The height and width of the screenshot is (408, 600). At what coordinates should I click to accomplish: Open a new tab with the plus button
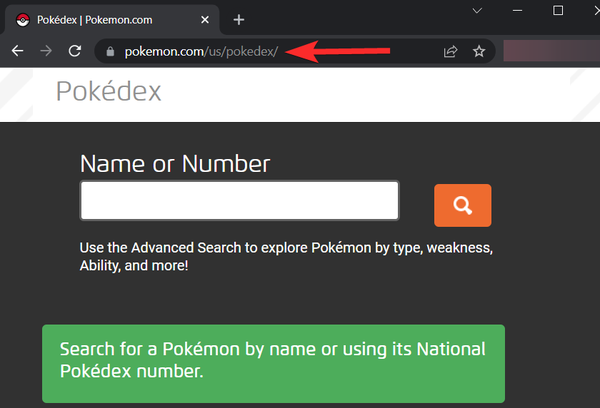pyautogui.click(x=238, y=19)
